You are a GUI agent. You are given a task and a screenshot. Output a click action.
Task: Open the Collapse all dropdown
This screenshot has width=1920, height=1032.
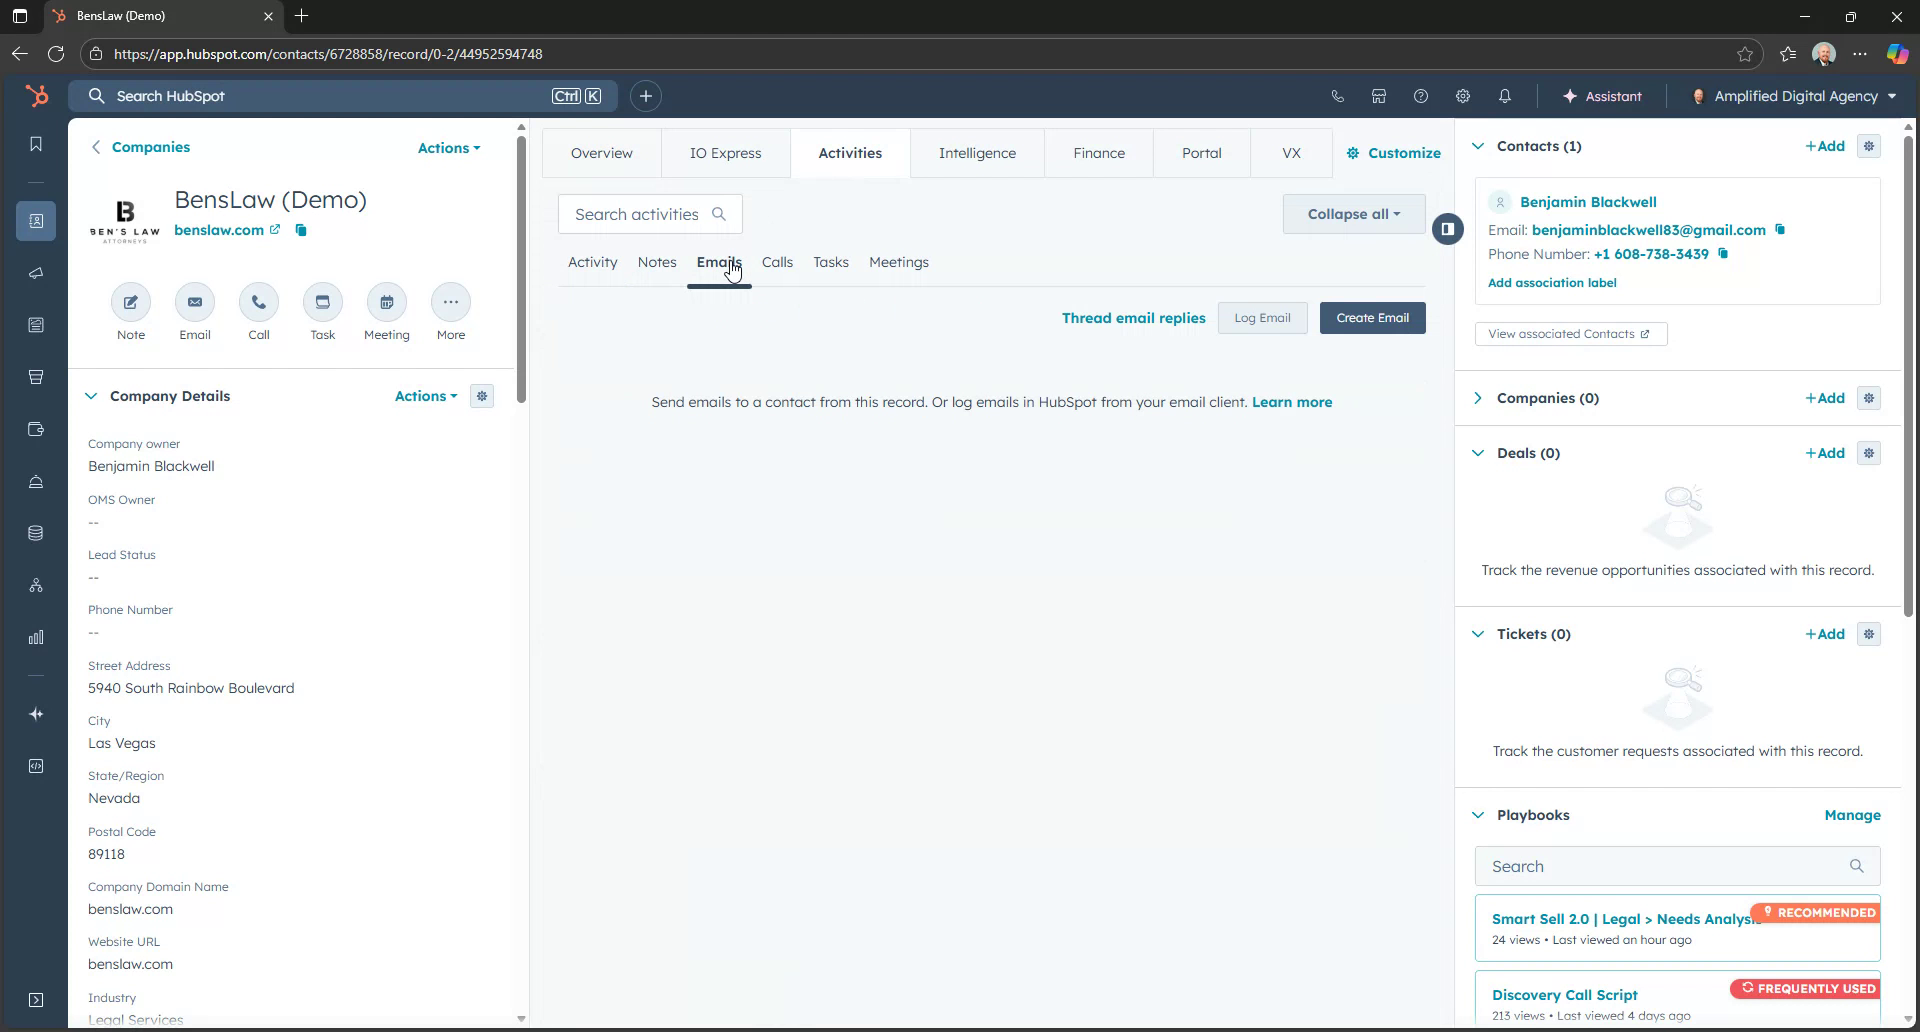pyautogui.click(x=1352, y=213)
